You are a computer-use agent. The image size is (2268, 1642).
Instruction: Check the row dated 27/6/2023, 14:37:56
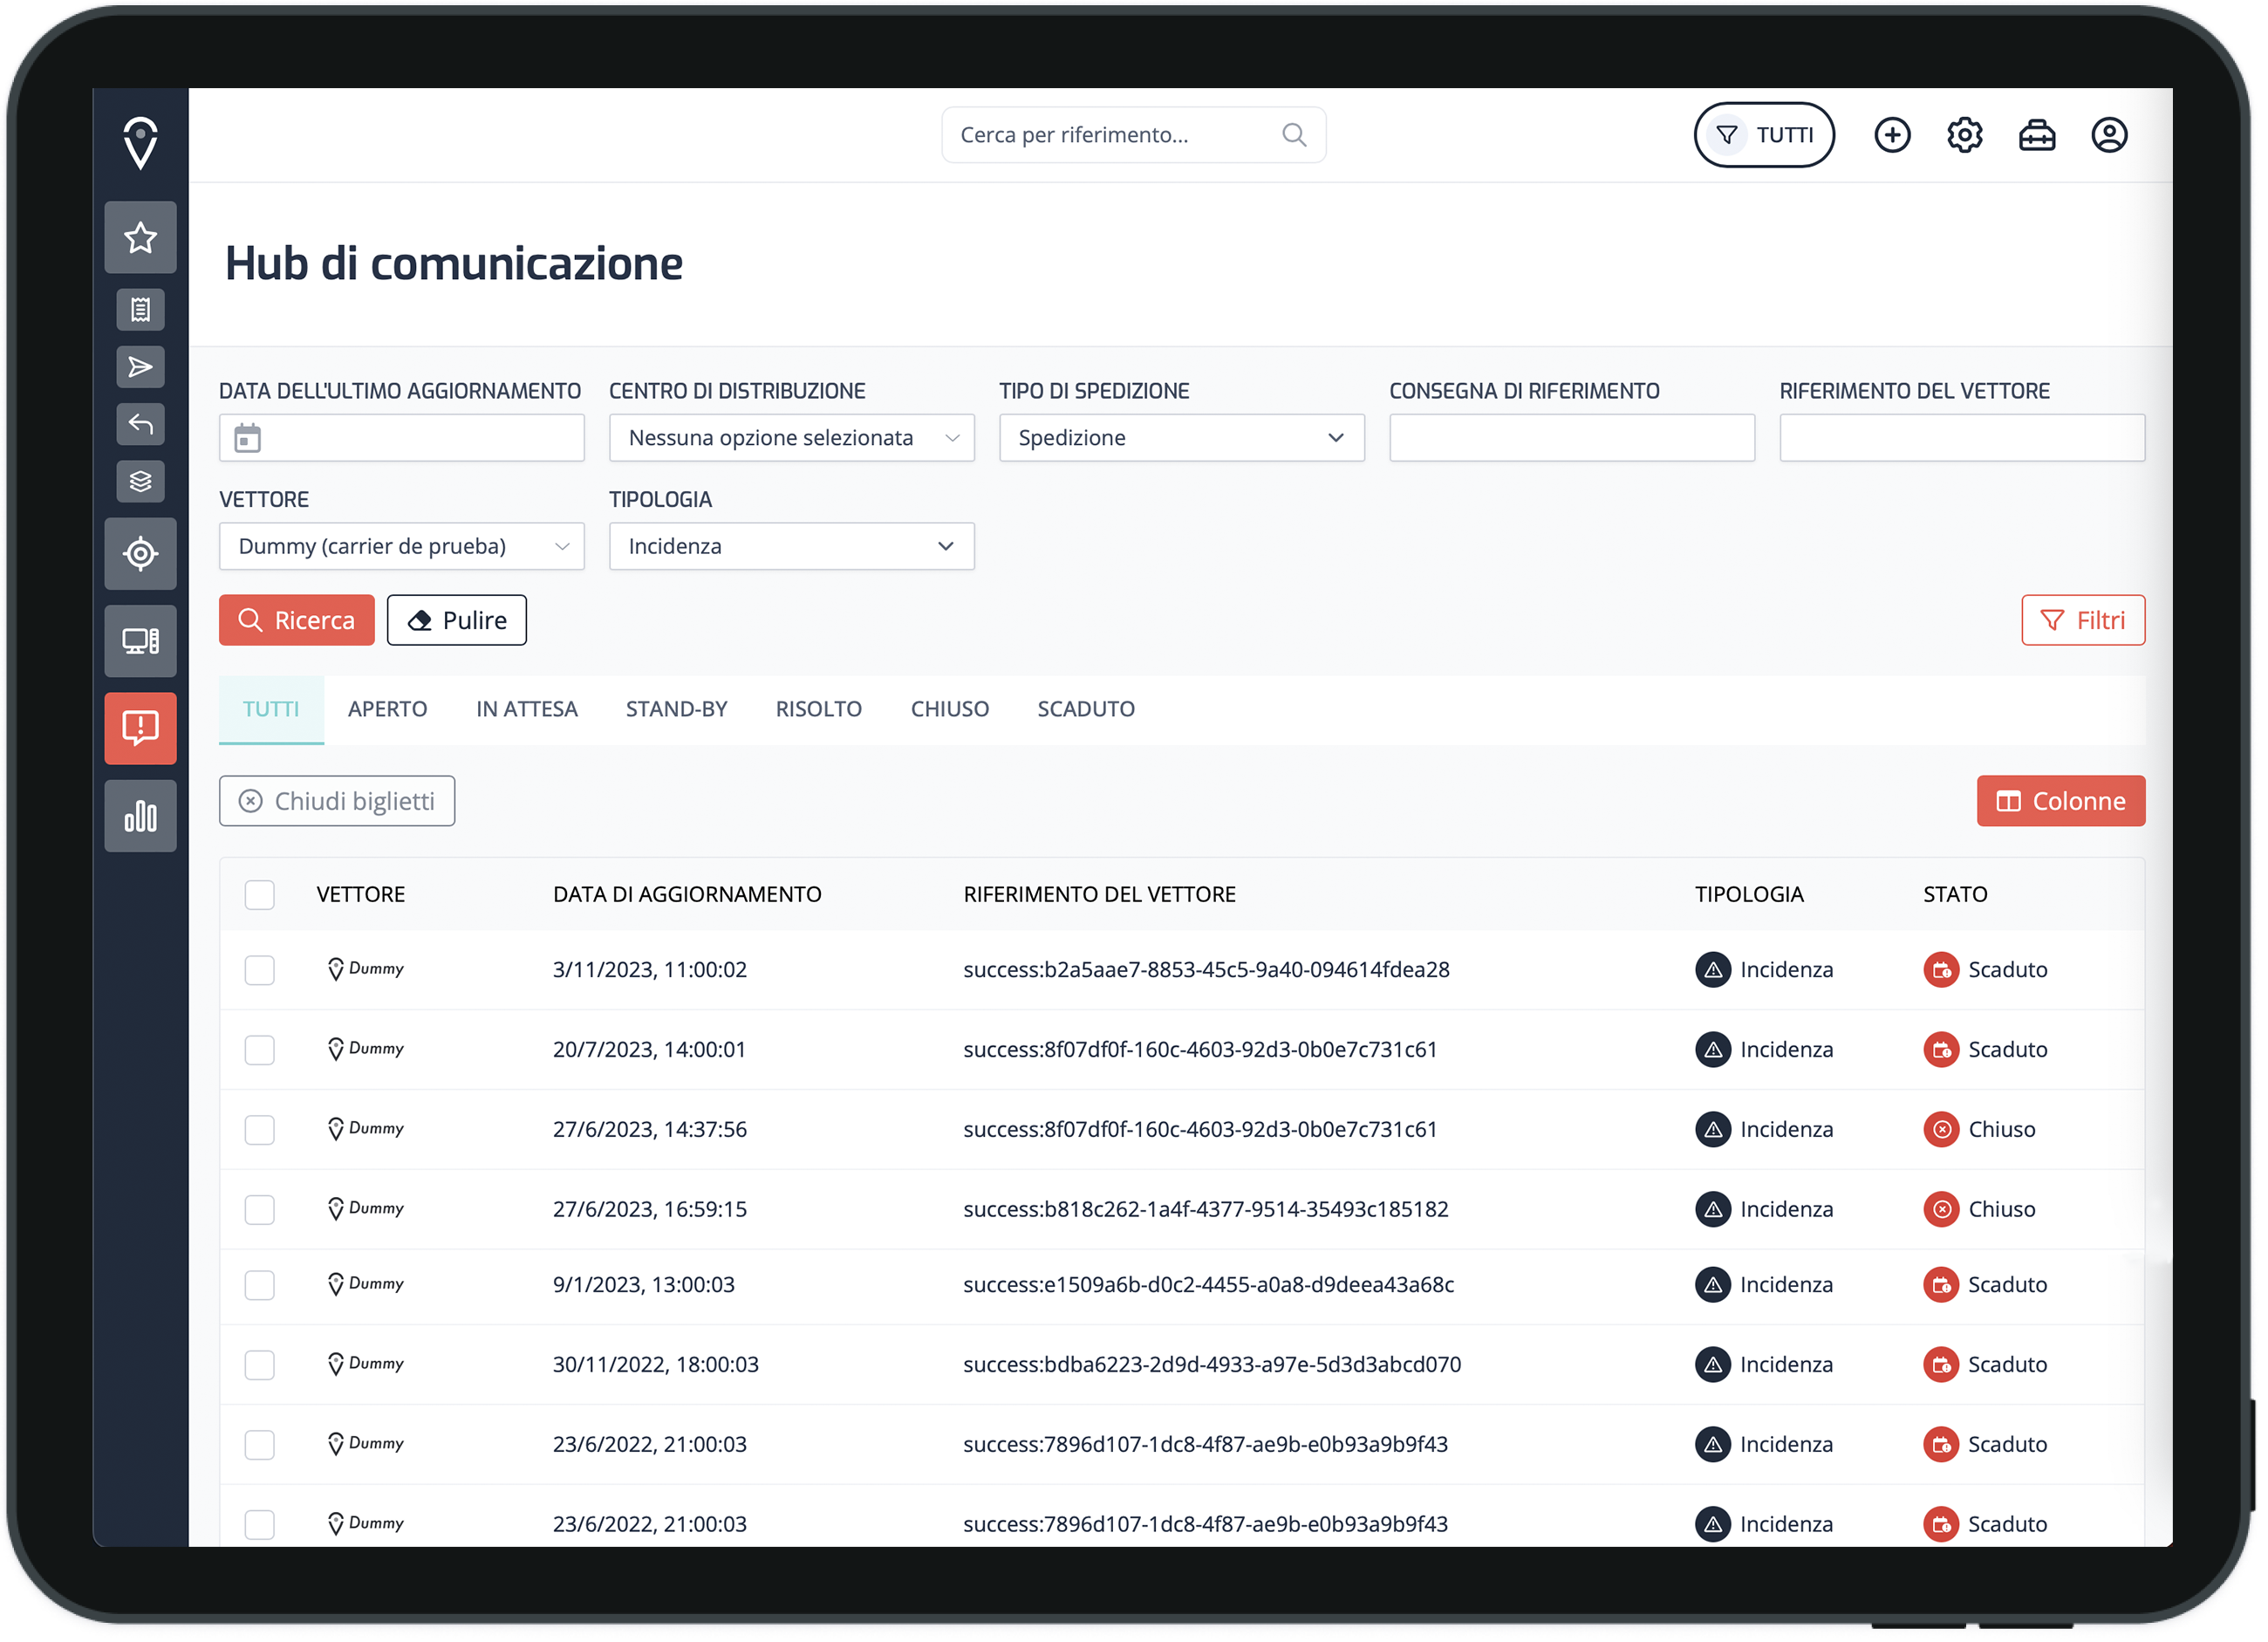pos(260,1131)
